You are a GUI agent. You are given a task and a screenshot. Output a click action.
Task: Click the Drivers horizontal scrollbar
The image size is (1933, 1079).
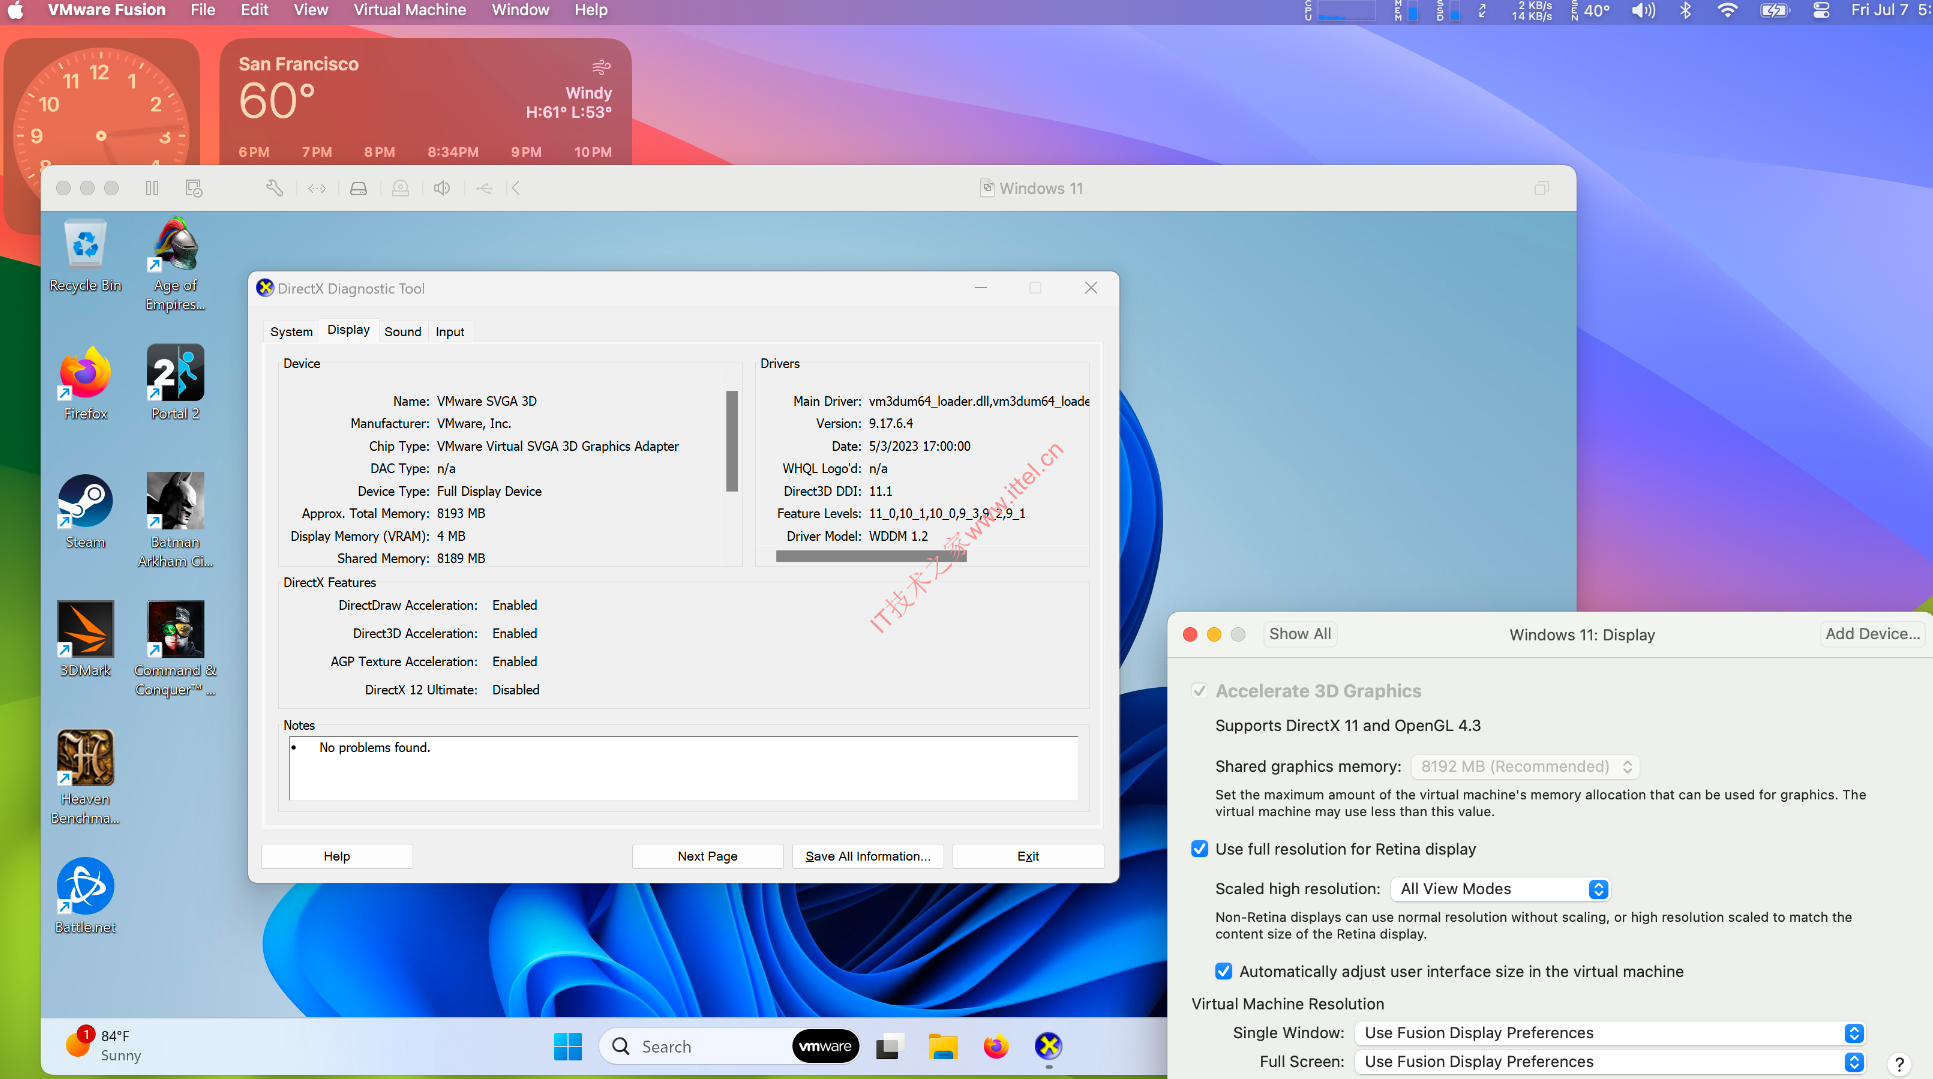(x=870, y=556)
